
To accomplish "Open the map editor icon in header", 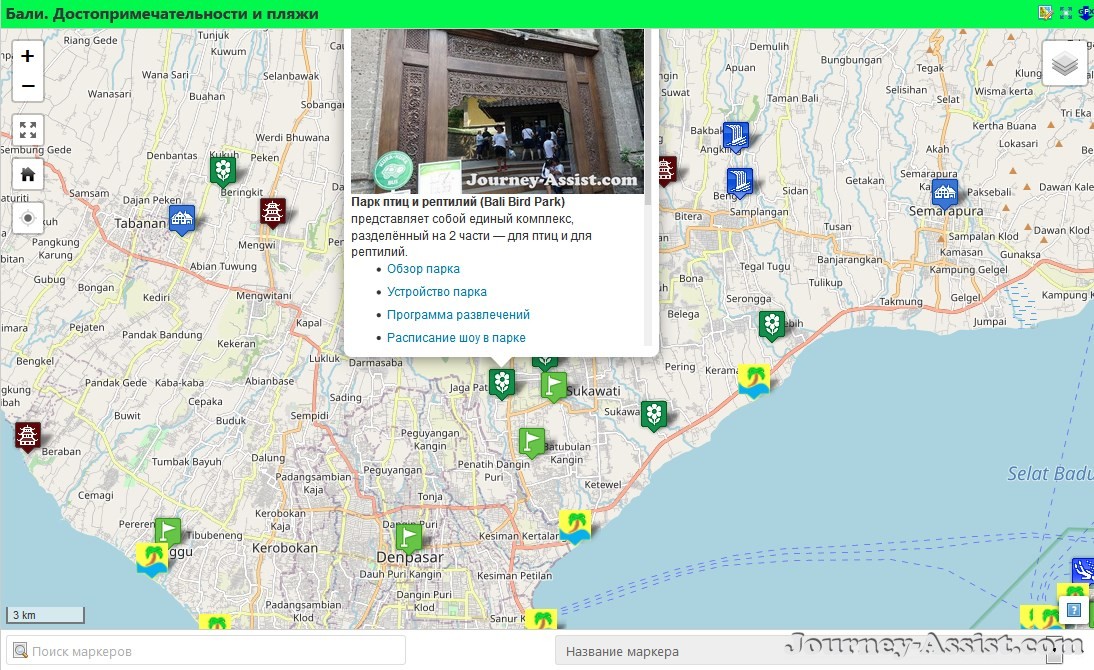I will coord(1044,13).
